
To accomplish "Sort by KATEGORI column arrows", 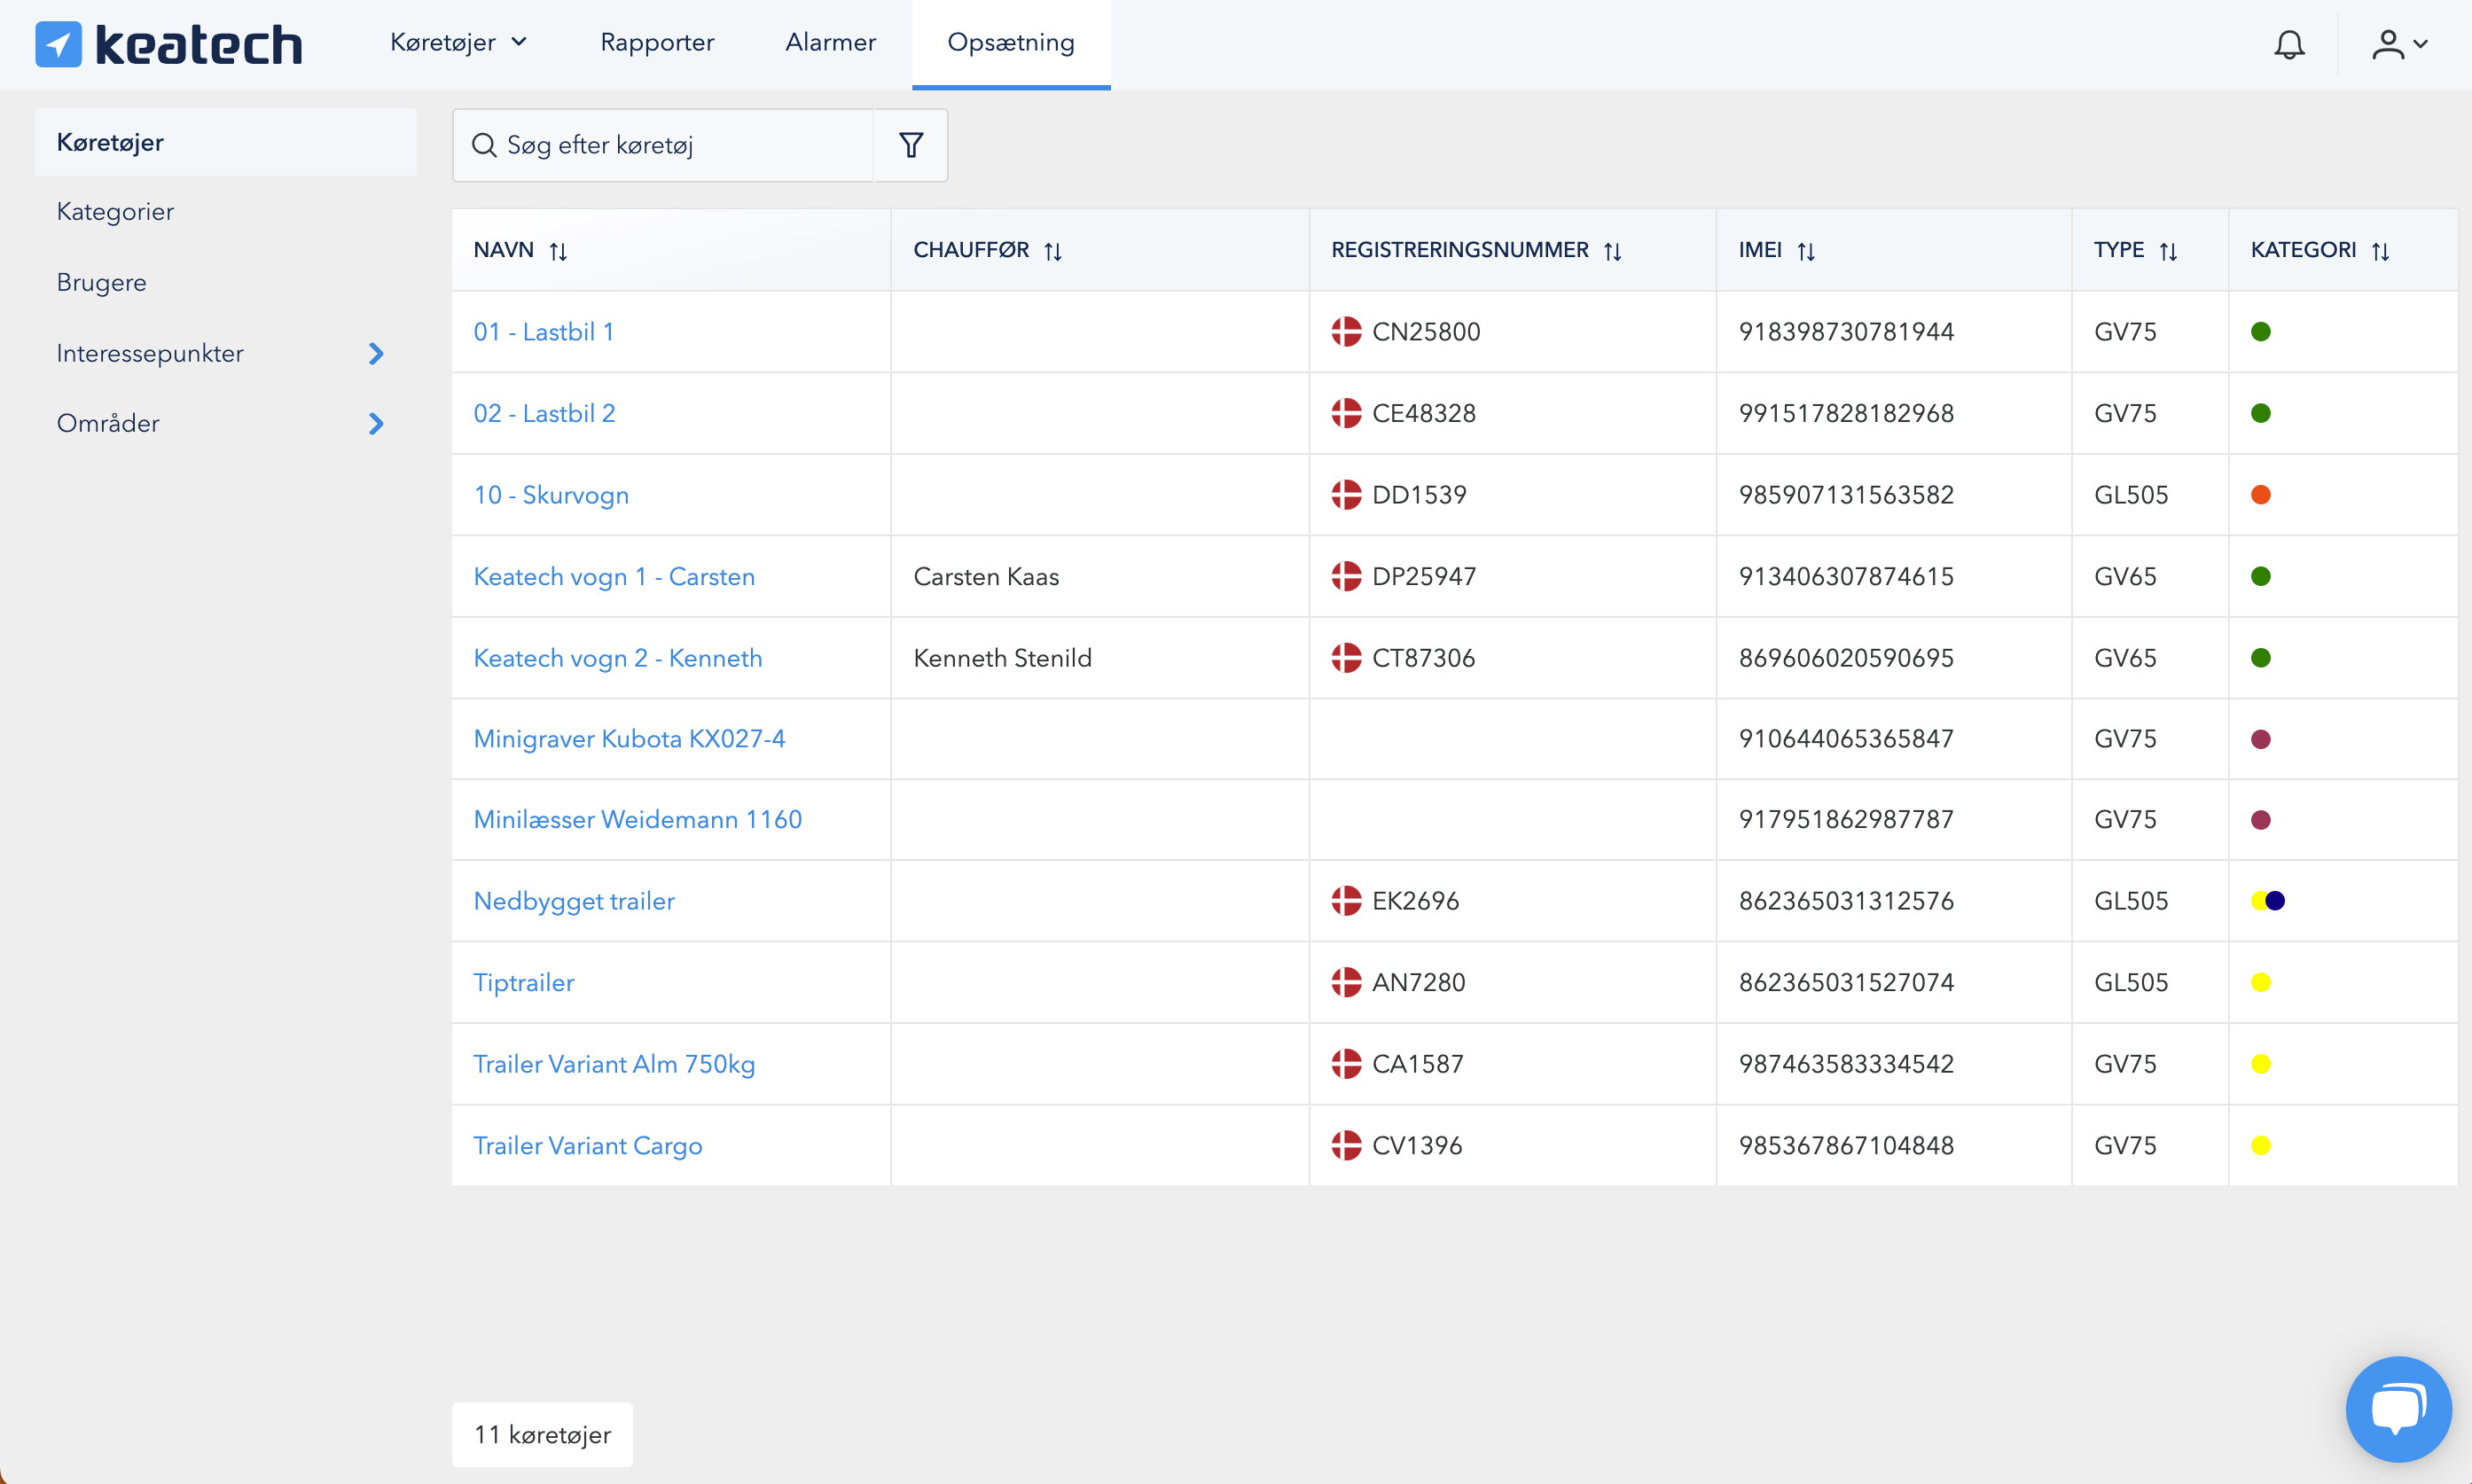I will pos(2381,251).
